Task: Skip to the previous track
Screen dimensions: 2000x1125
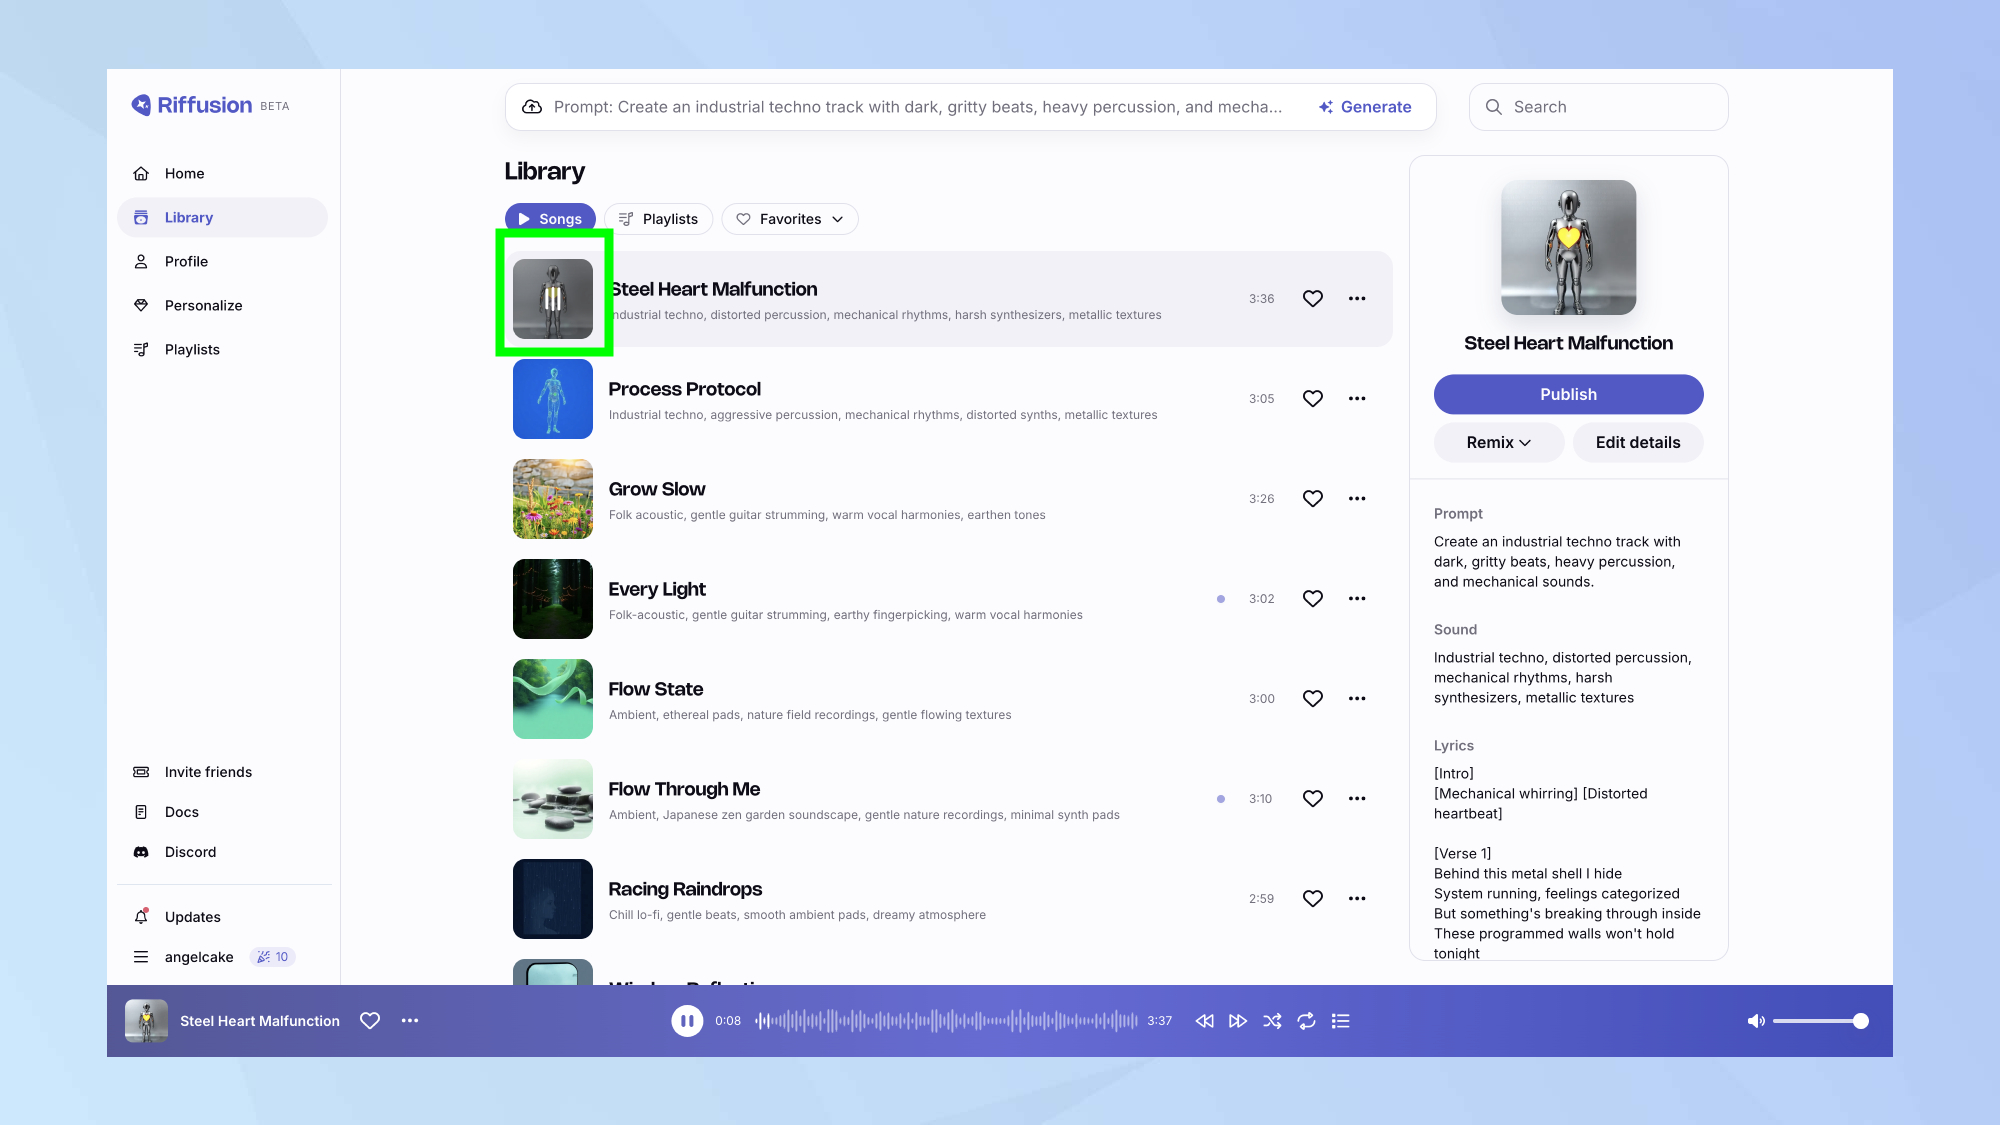Action: click(1205, 1021)
